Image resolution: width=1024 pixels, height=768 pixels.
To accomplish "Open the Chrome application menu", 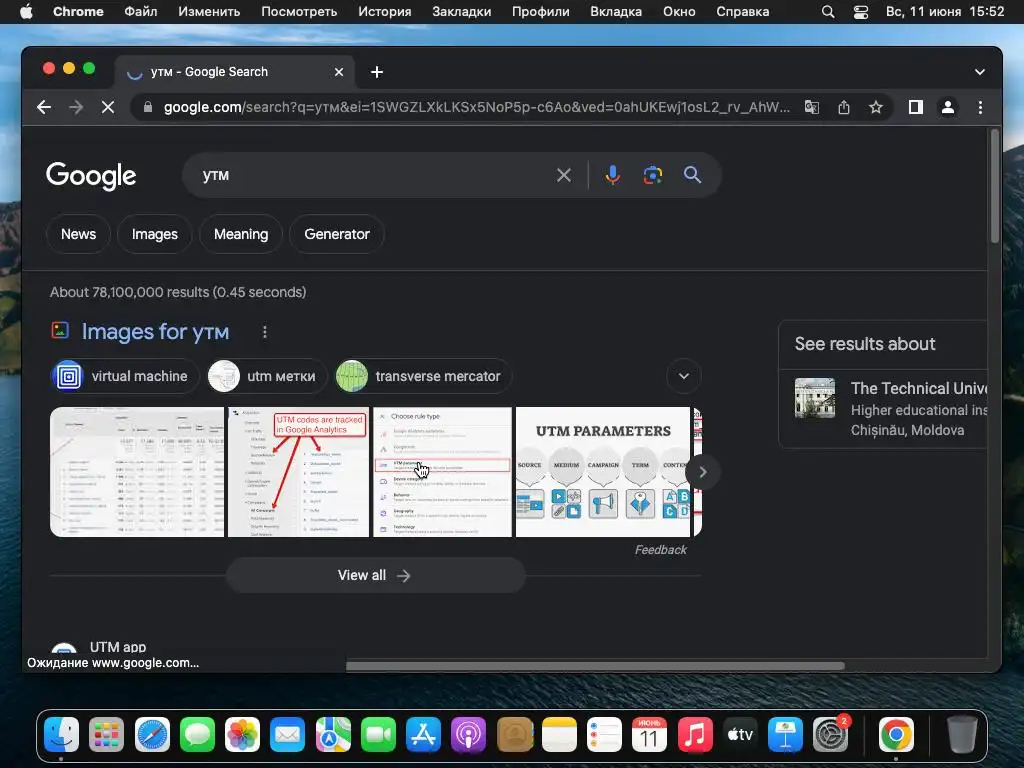I will (78, 12).
